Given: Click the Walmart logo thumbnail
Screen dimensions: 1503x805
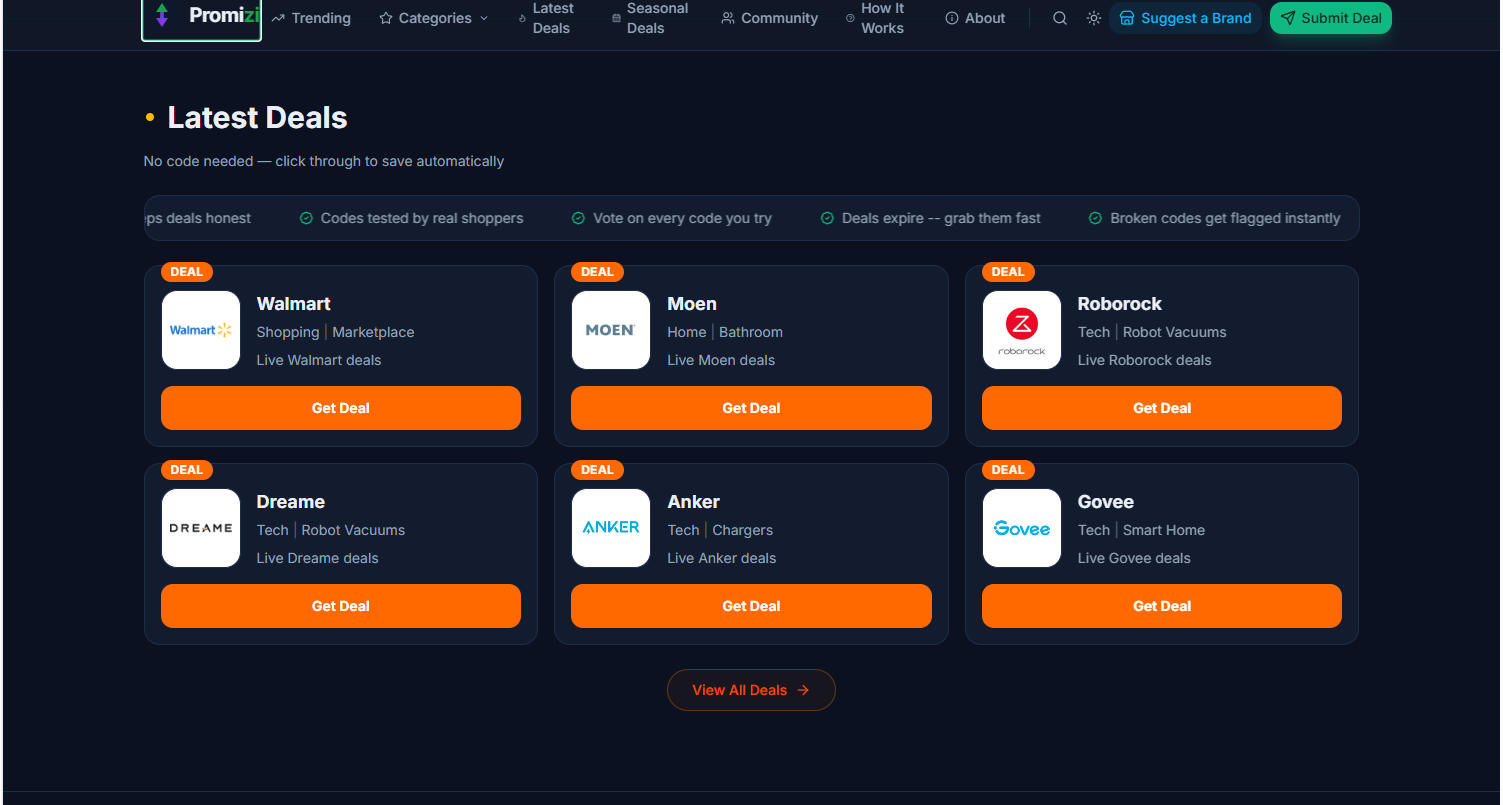Looking at the screenshot, I should [201, 330].
